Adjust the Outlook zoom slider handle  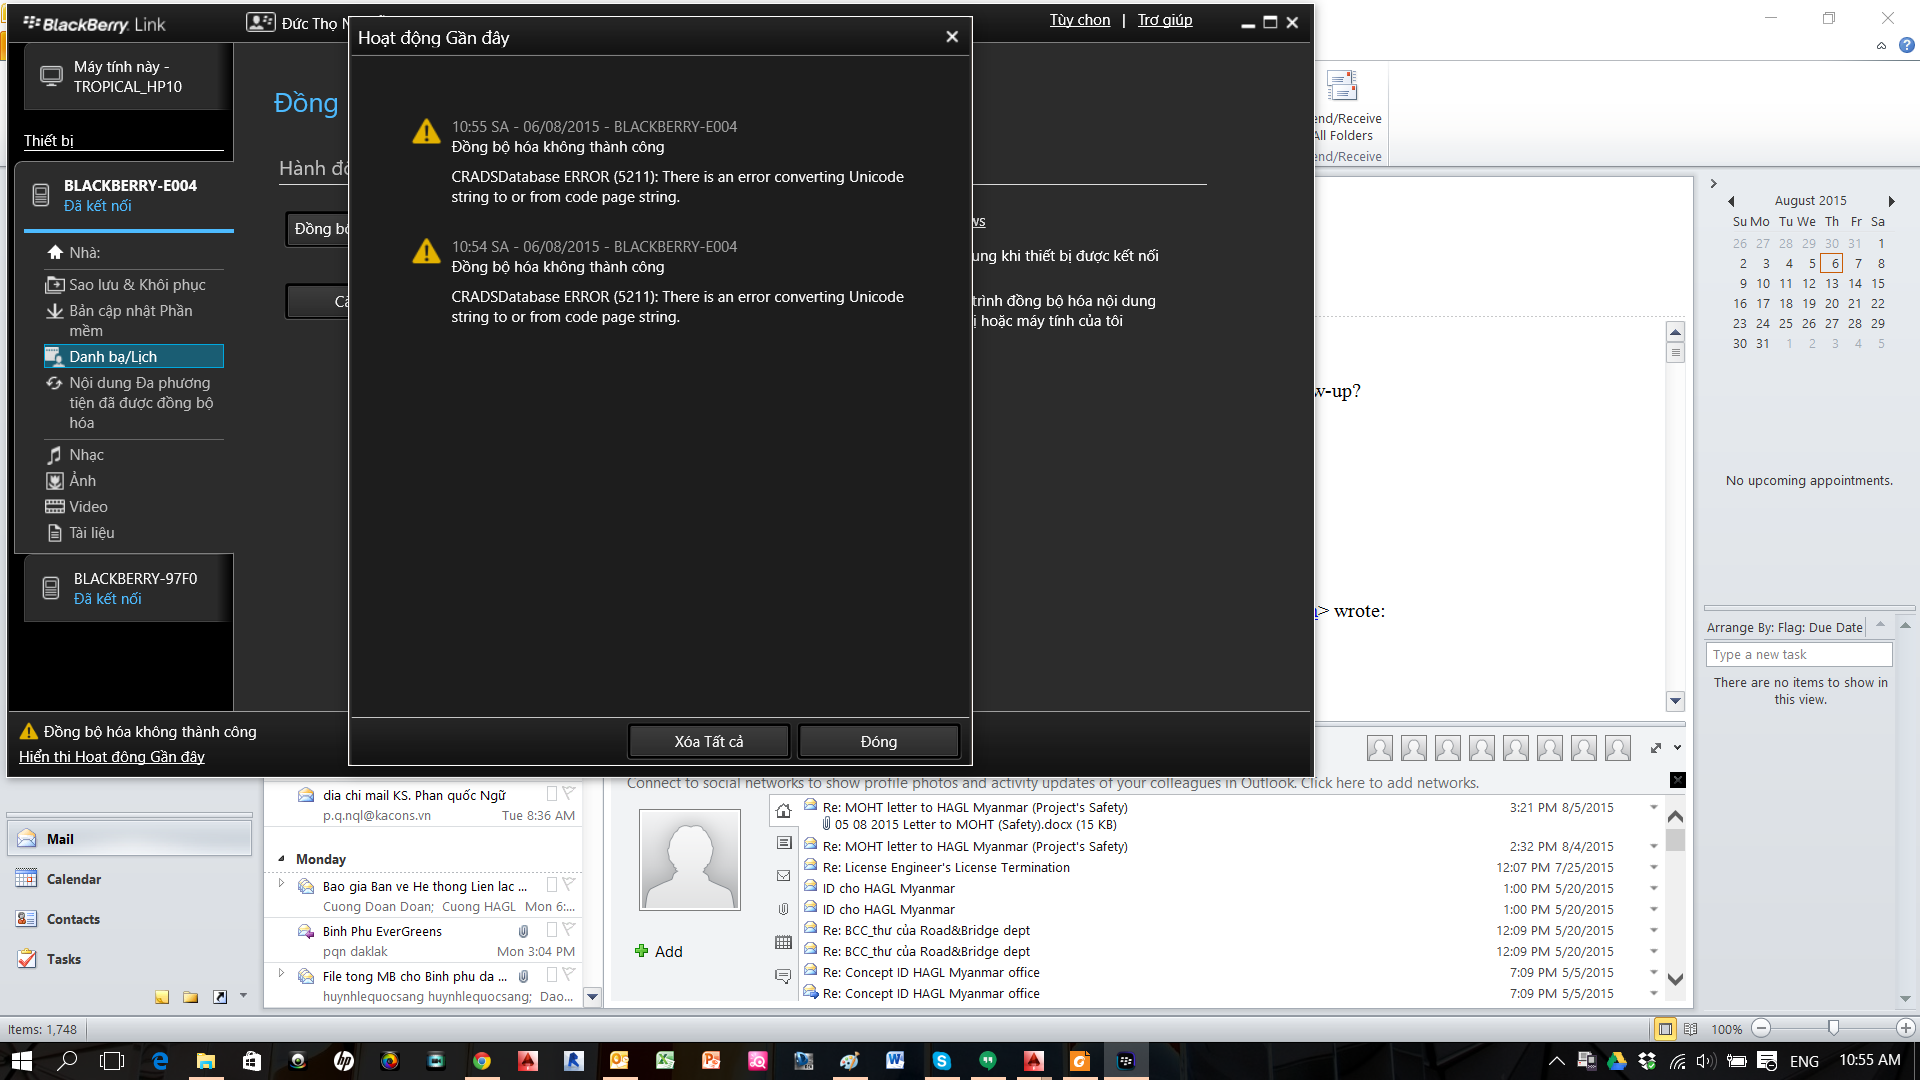(x=1832, y=1028)
